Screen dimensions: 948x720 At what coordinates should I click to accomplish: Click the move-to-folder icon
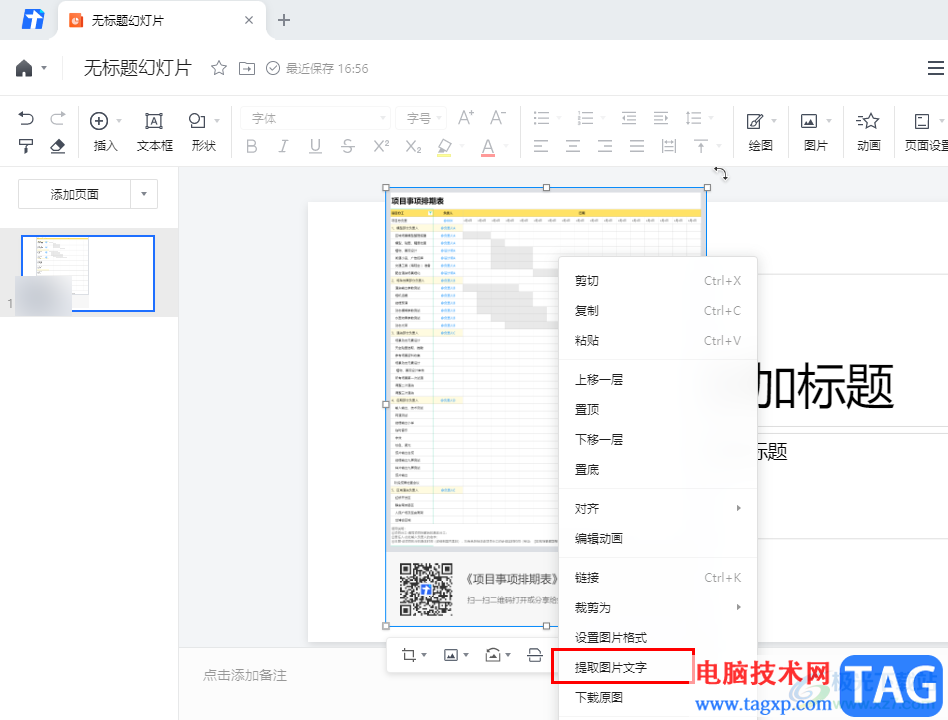tap(247, 68)
